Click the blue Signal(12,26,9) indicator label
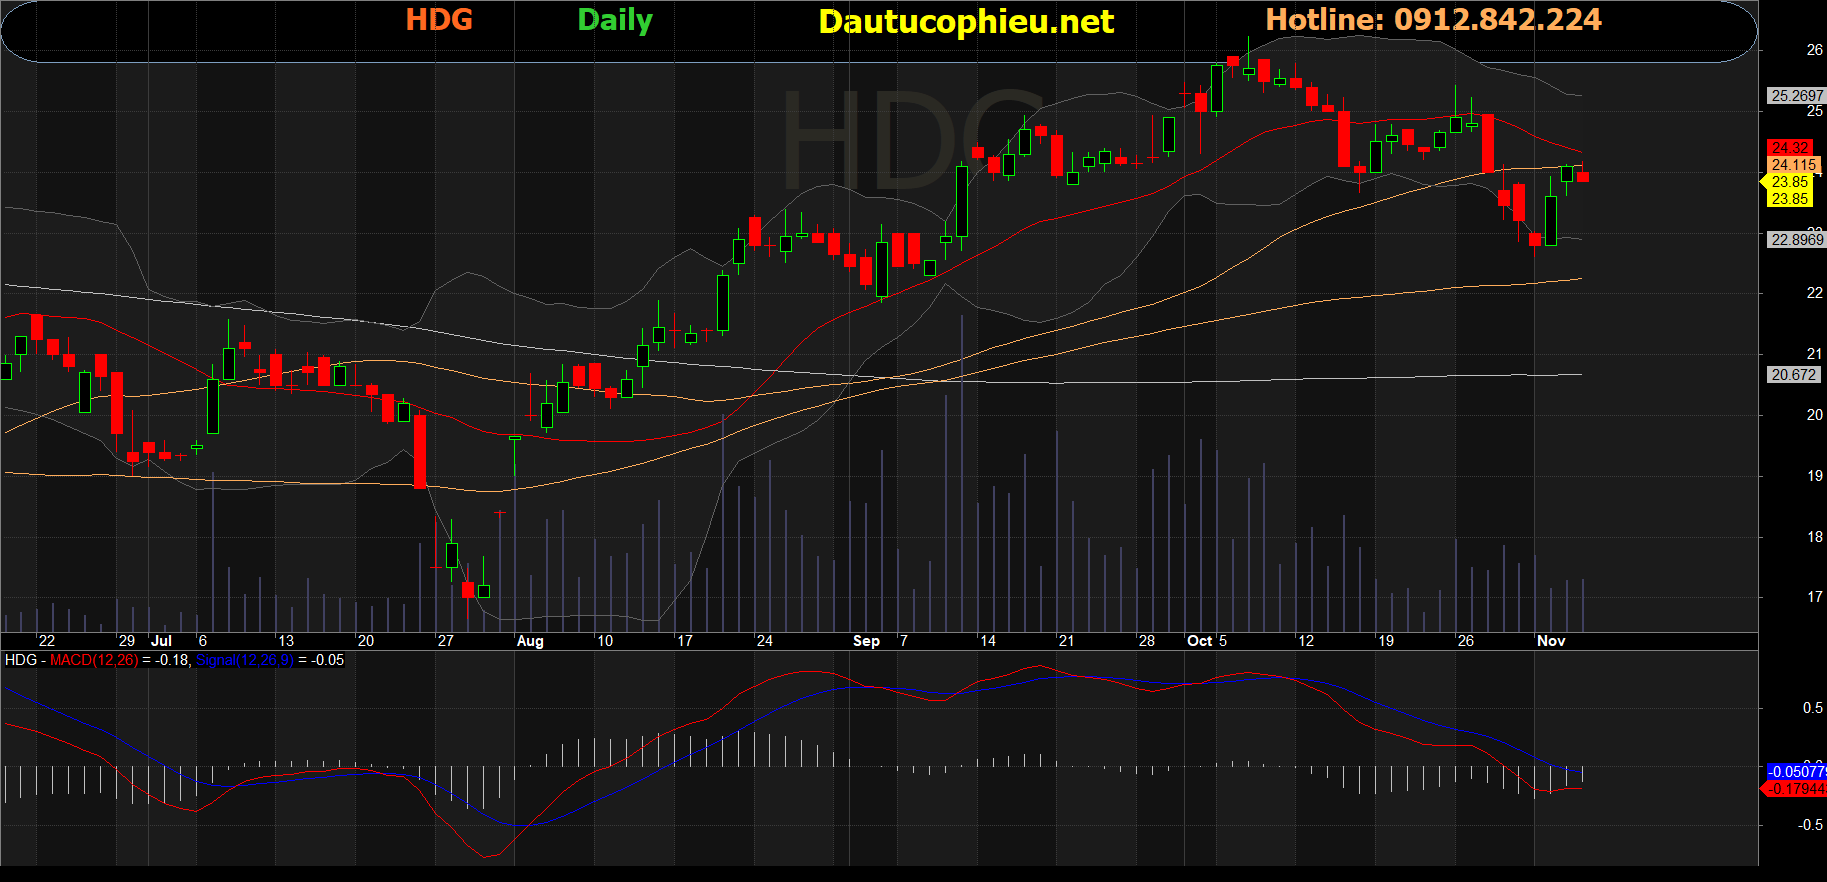The image size is (1827, 882). 245,660
